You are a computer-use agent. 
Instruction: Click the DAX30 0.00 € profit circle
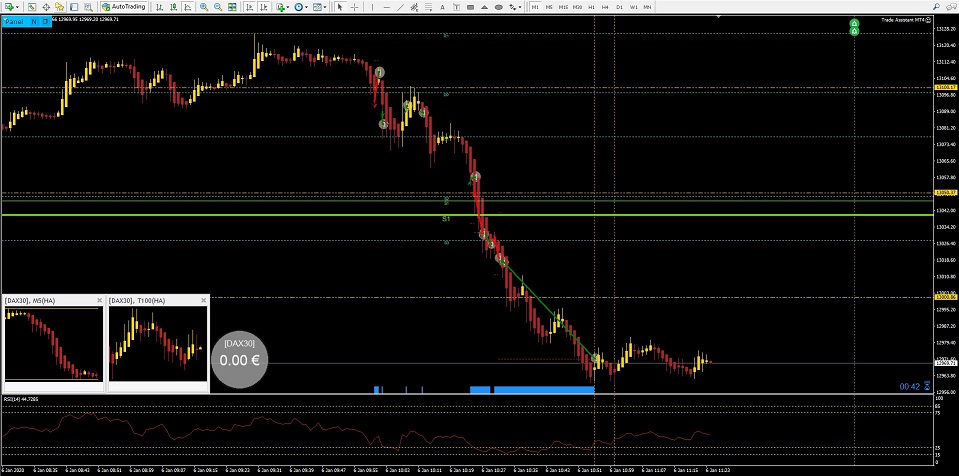tap(239, 360)
